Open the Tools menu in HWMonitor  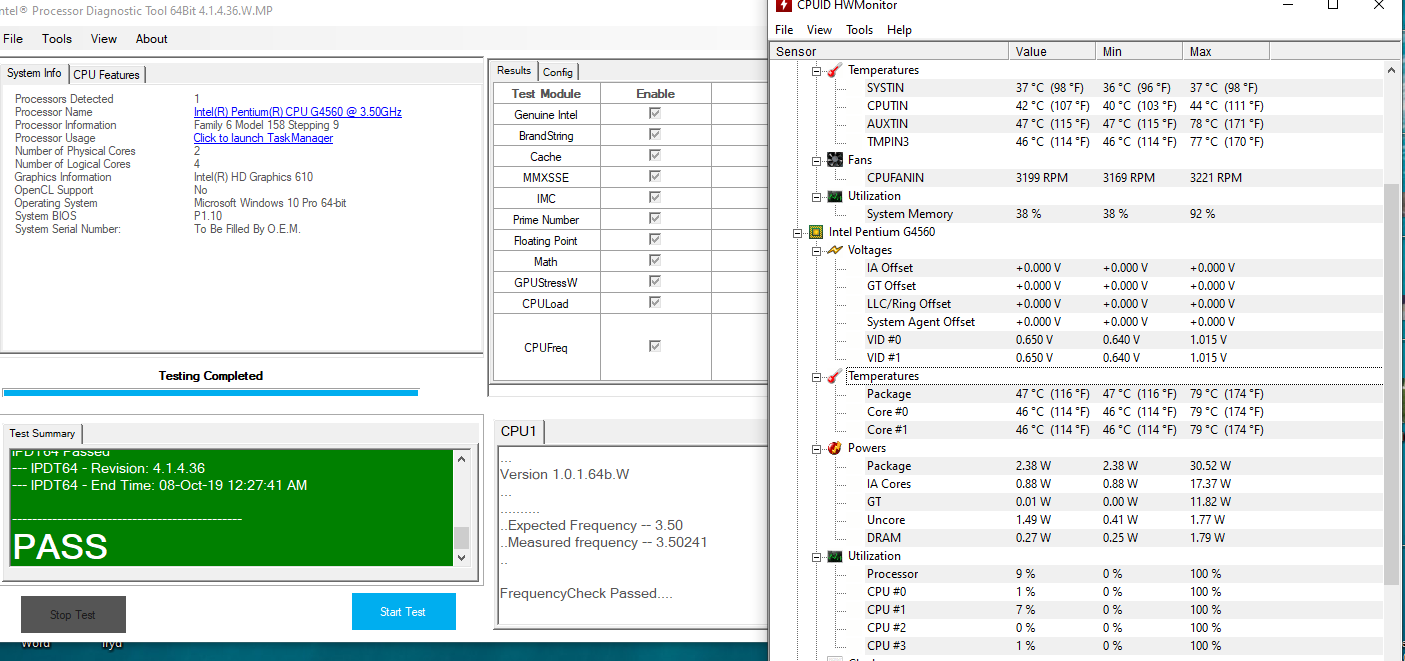[859, 30]
